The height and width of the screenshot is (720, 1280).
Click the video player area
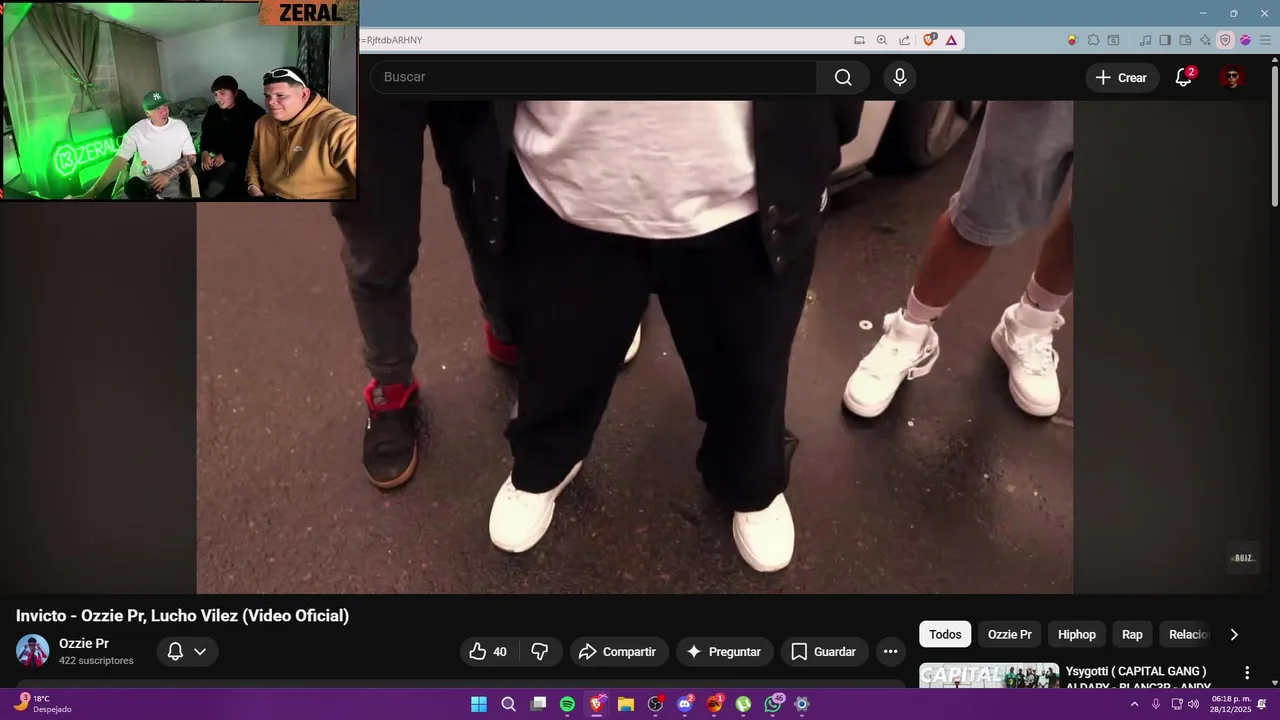tap(635, 347)
